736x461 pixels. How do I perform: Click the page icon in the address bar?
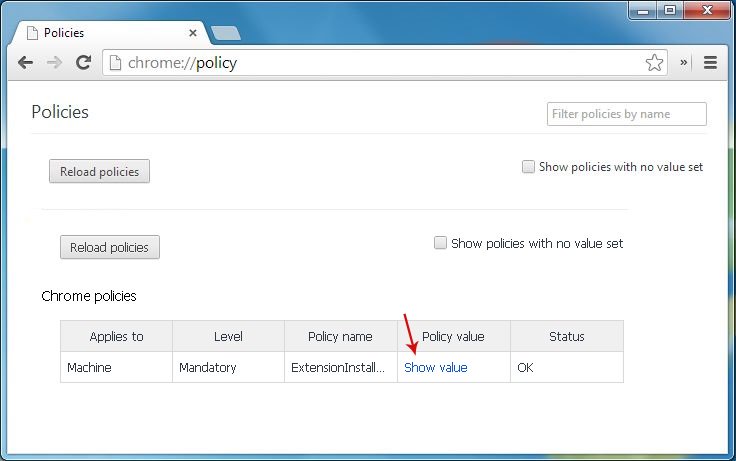tap(115, 62)
